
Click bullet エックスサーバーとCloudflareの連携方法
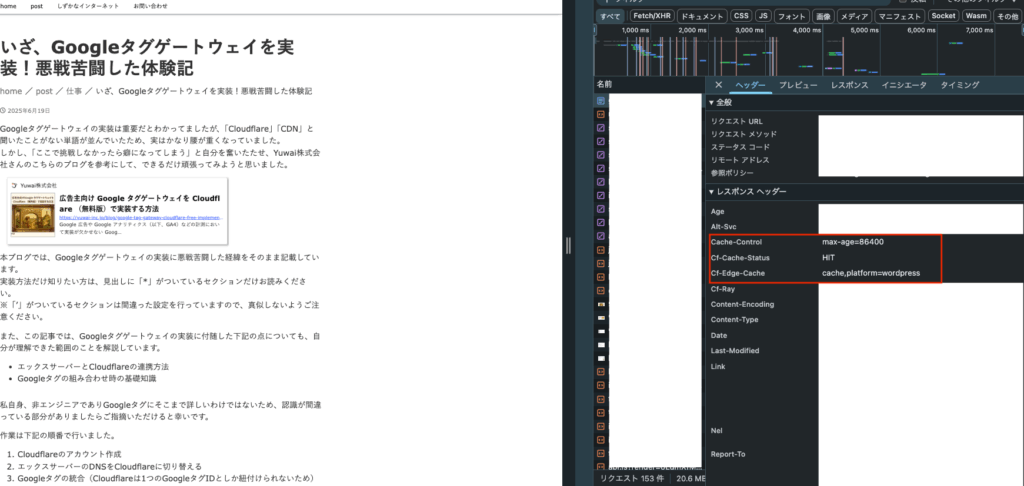tap(93, 367)
